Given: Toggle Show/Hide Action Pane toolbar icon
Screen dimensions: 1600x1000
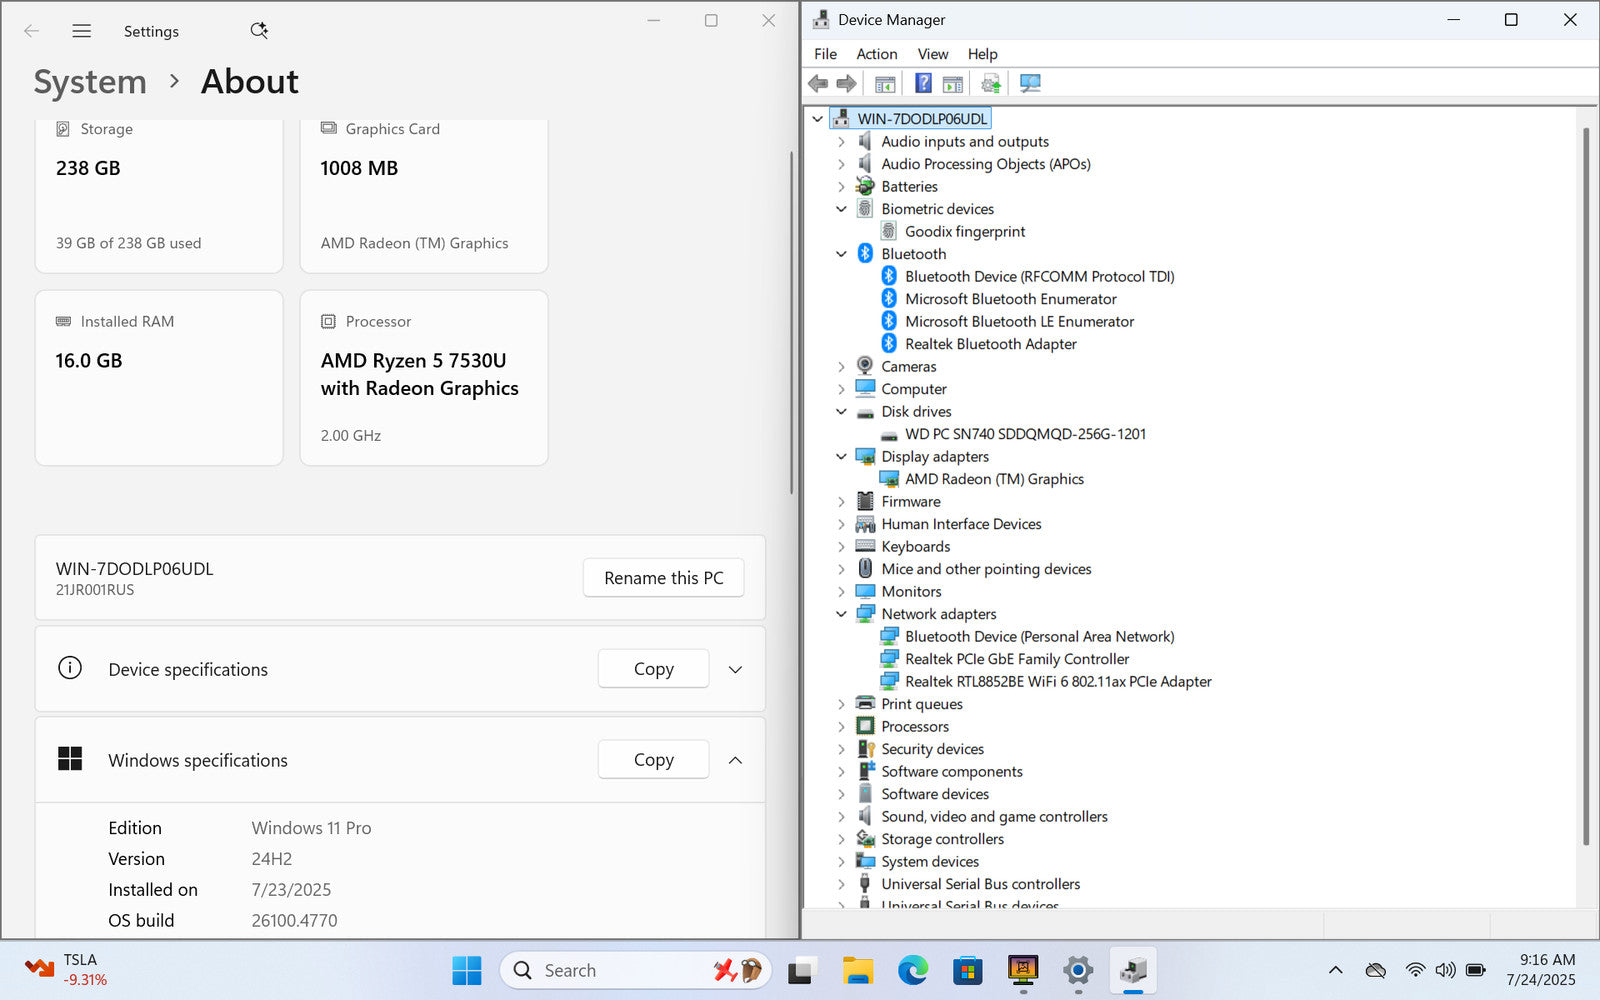Looking at the screenshot, I should pyautogui.click(x=953, y=83).
